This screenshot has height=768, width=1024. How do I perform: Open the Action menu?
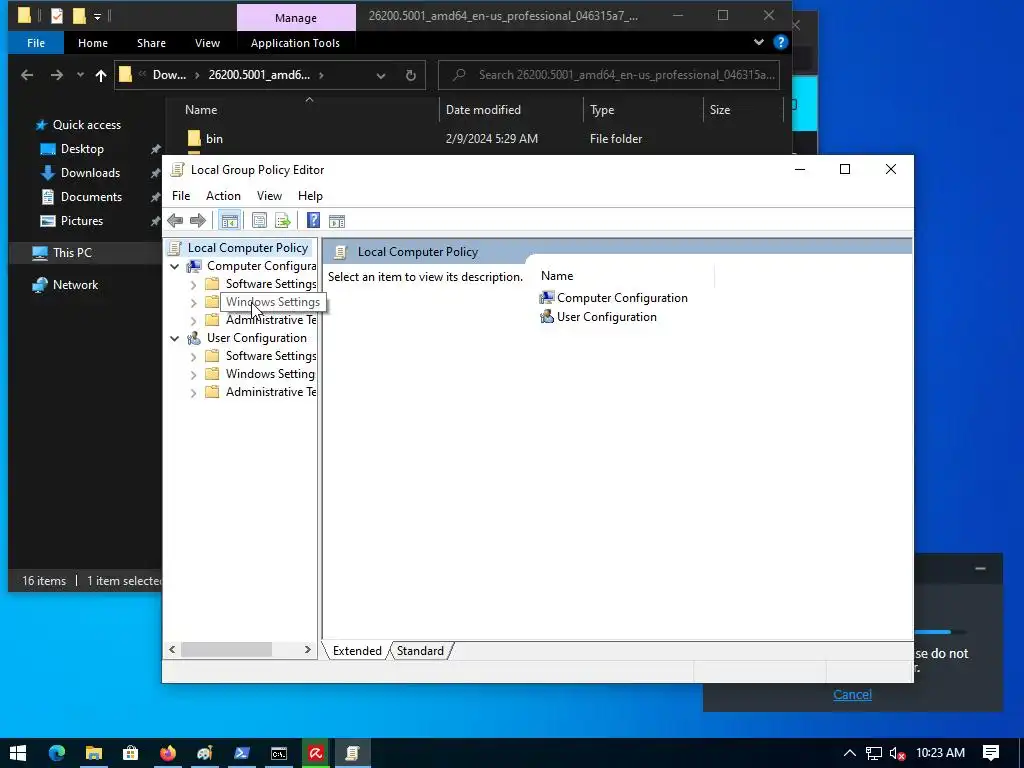tap(223, 196)
